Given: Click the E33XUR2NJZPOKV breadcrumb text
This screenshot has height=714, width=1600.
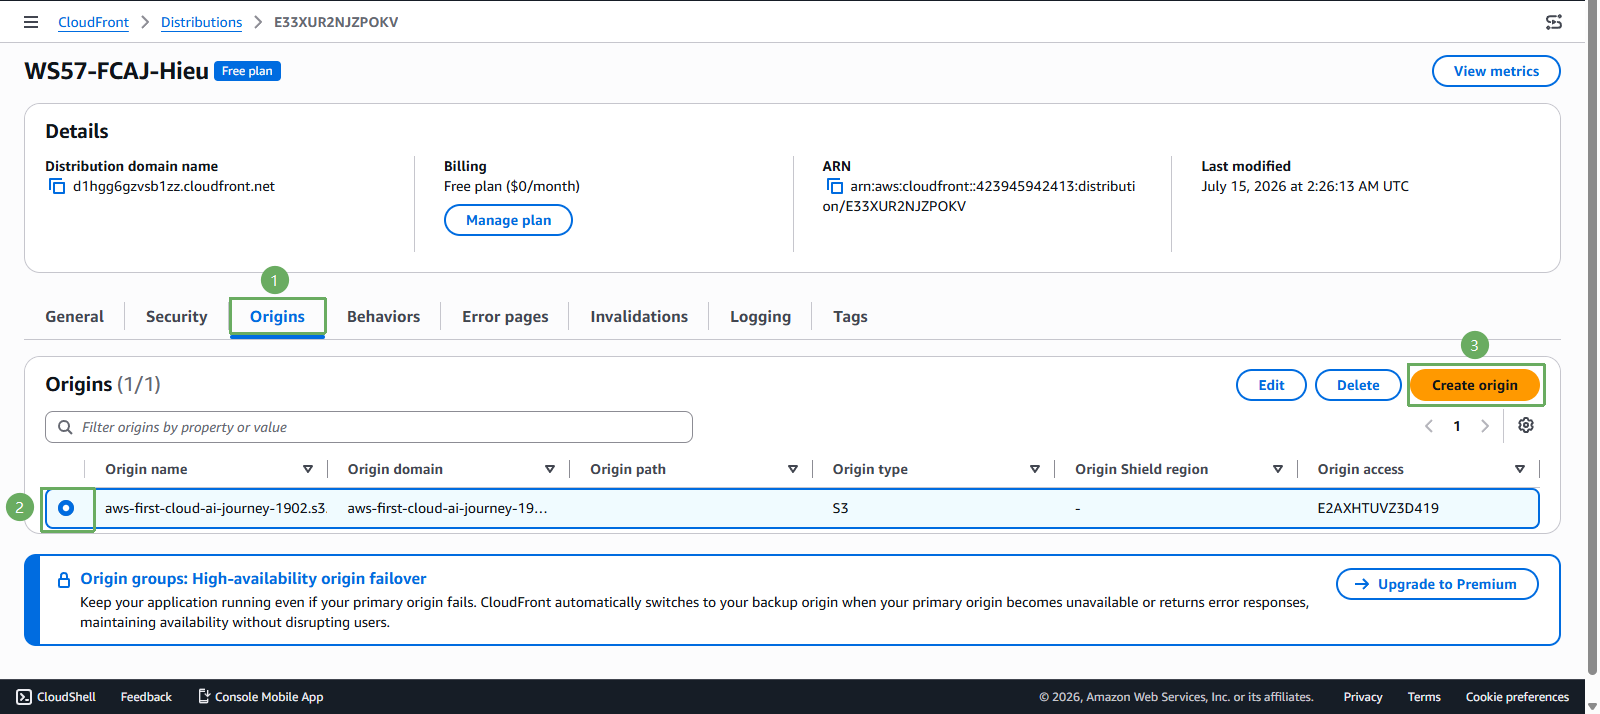Looking at the screenshot, I should click(x=336, y=22).
